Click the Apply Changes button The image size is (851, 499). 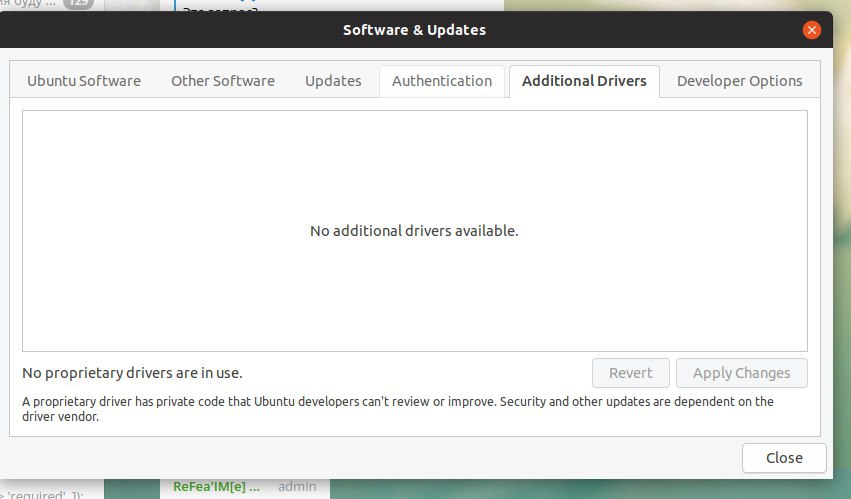pyautogui.click(x=742, y=373)
